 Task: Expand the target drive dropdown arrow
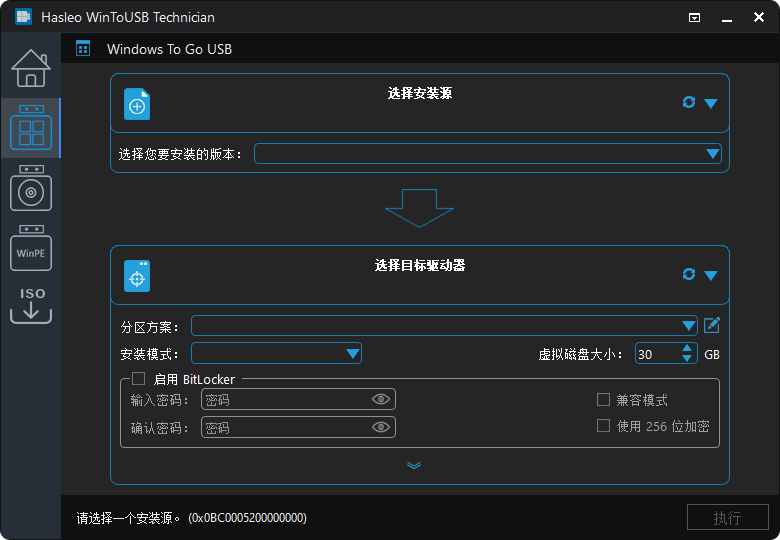pos(711,275)
